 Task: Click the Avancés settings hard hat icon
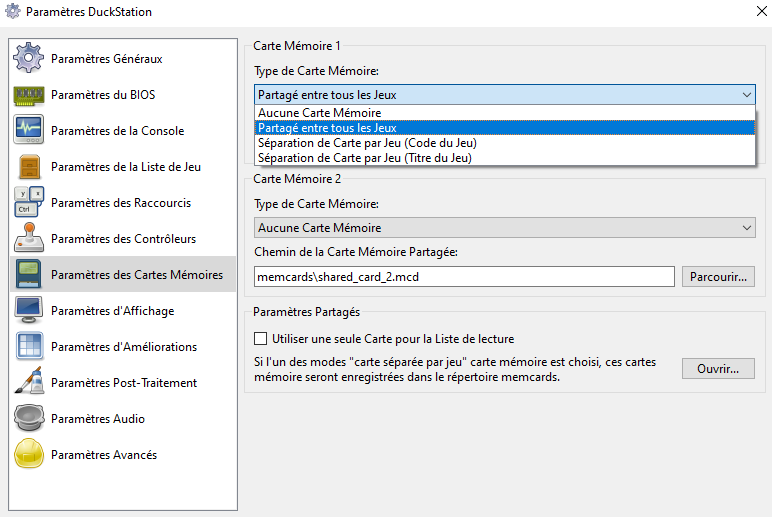28,455
